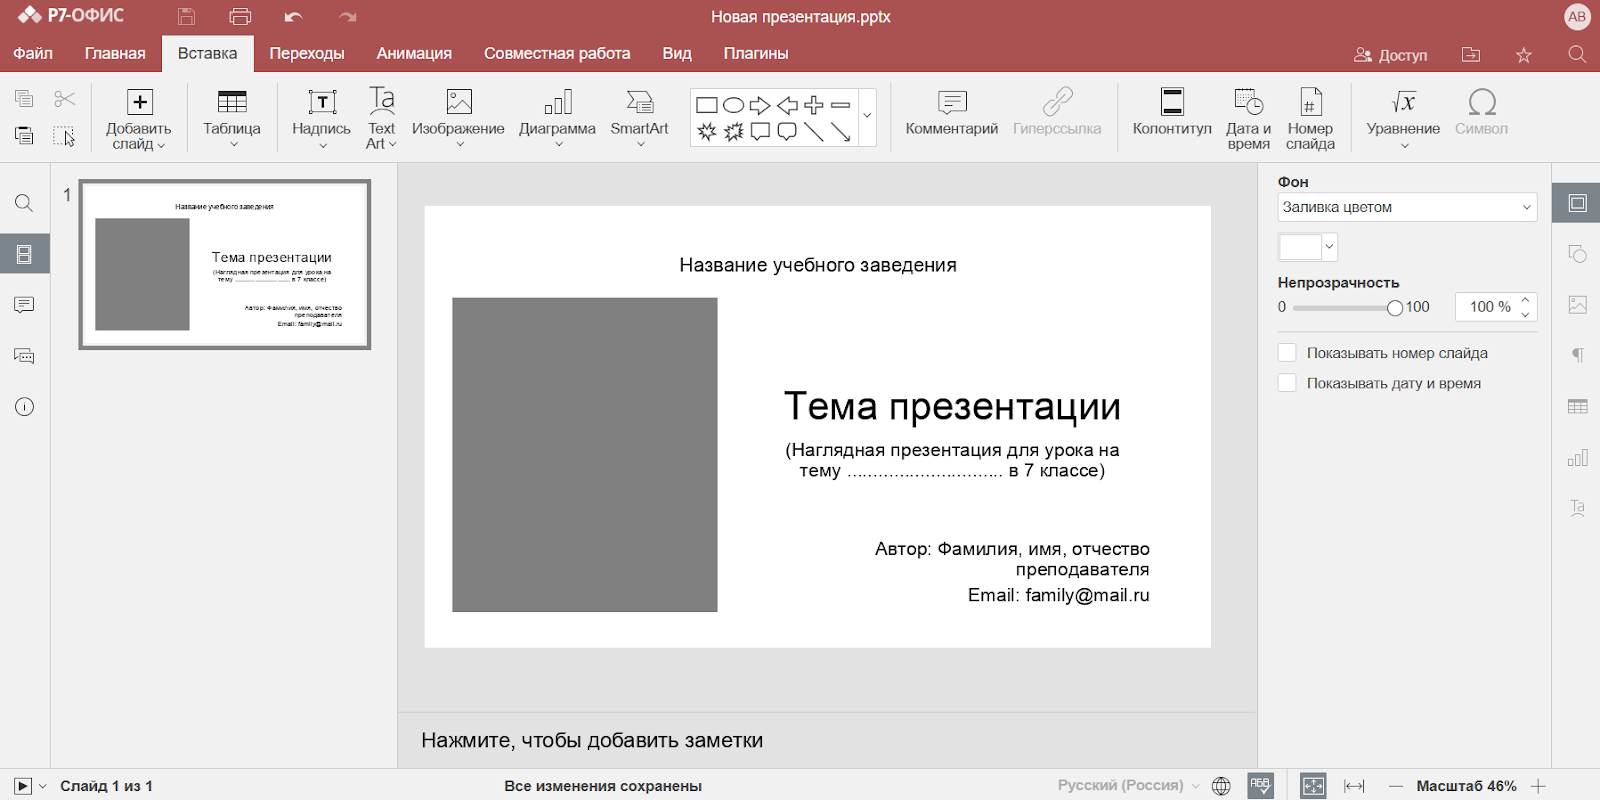Click the Copy icon in the ribbon
This screenshot has width=1600, height=800.
[24, 98]
